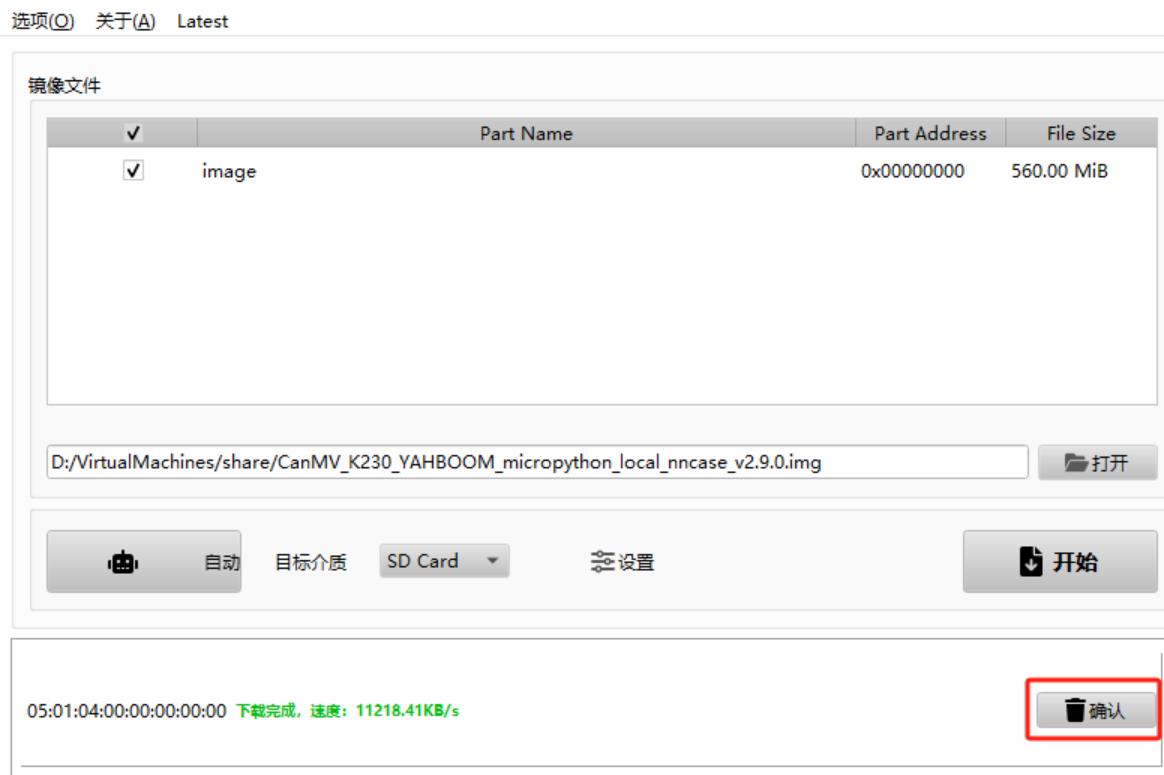This screenshot has width=1164, height=775.
Task: Click the Latest menu item
Action: [x=202, y=21]
